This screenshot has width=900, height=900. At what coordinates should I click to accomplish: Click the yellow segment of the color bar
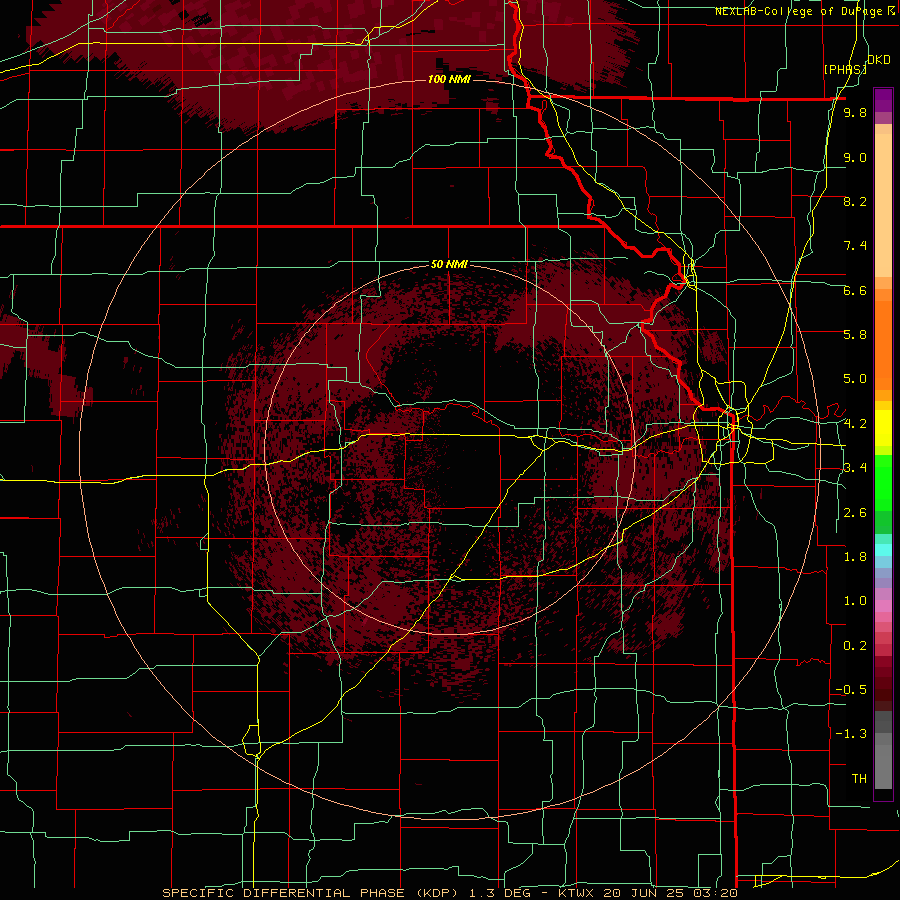coord(883,428)
